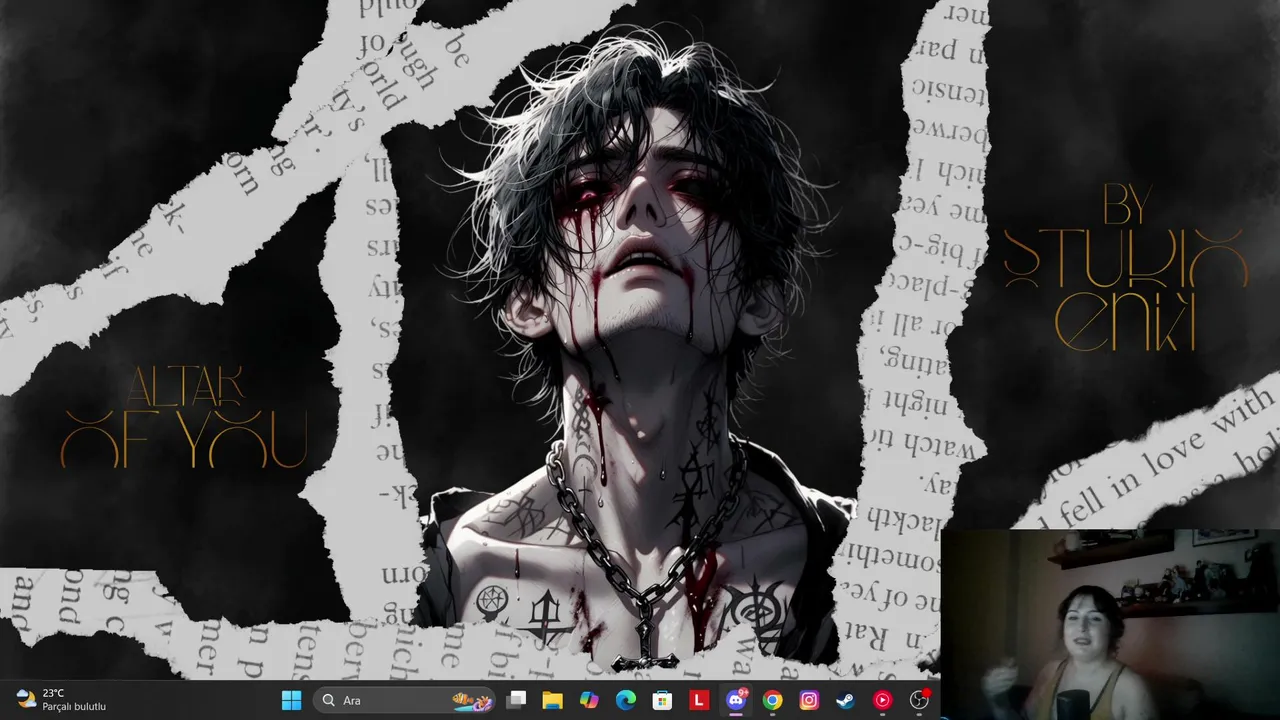Open Instagram from the taskbar

(x=809, y=700)
